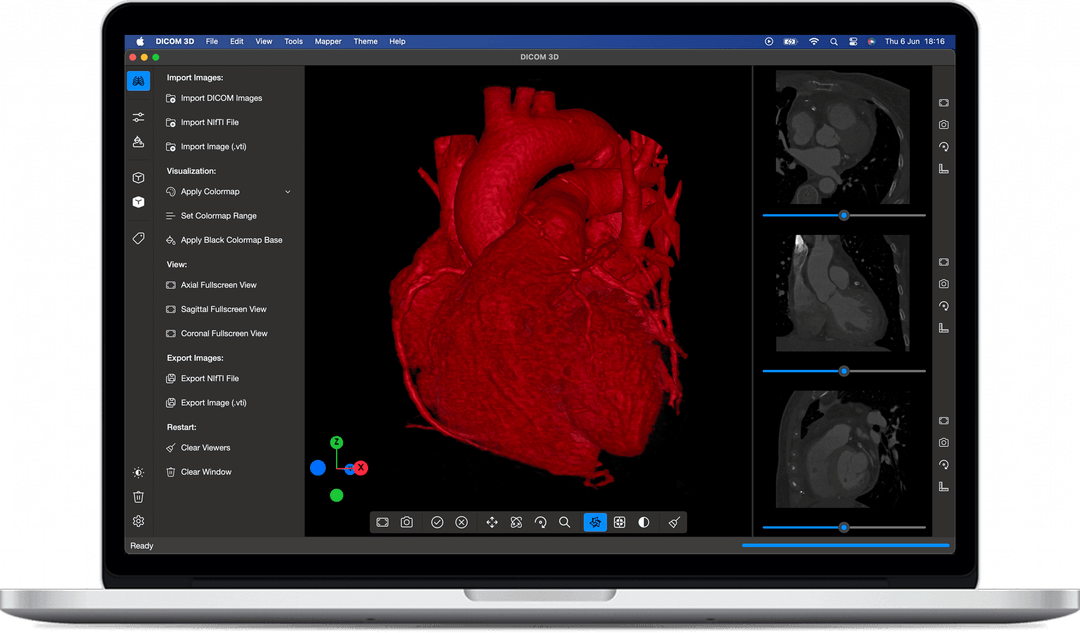Activate the zoom magnifier icon in the bottom toolbar

tap(565, 522)
